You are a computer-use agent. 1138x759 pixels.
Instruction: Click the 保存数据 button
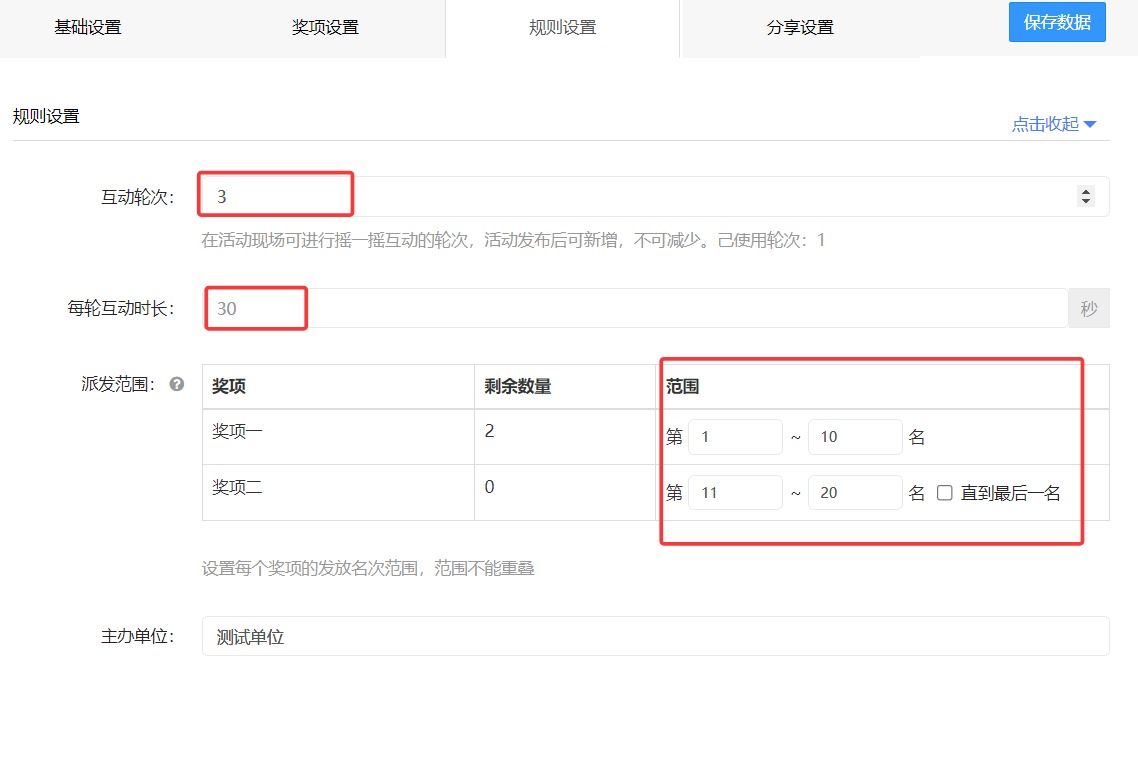click(1057, 22)
